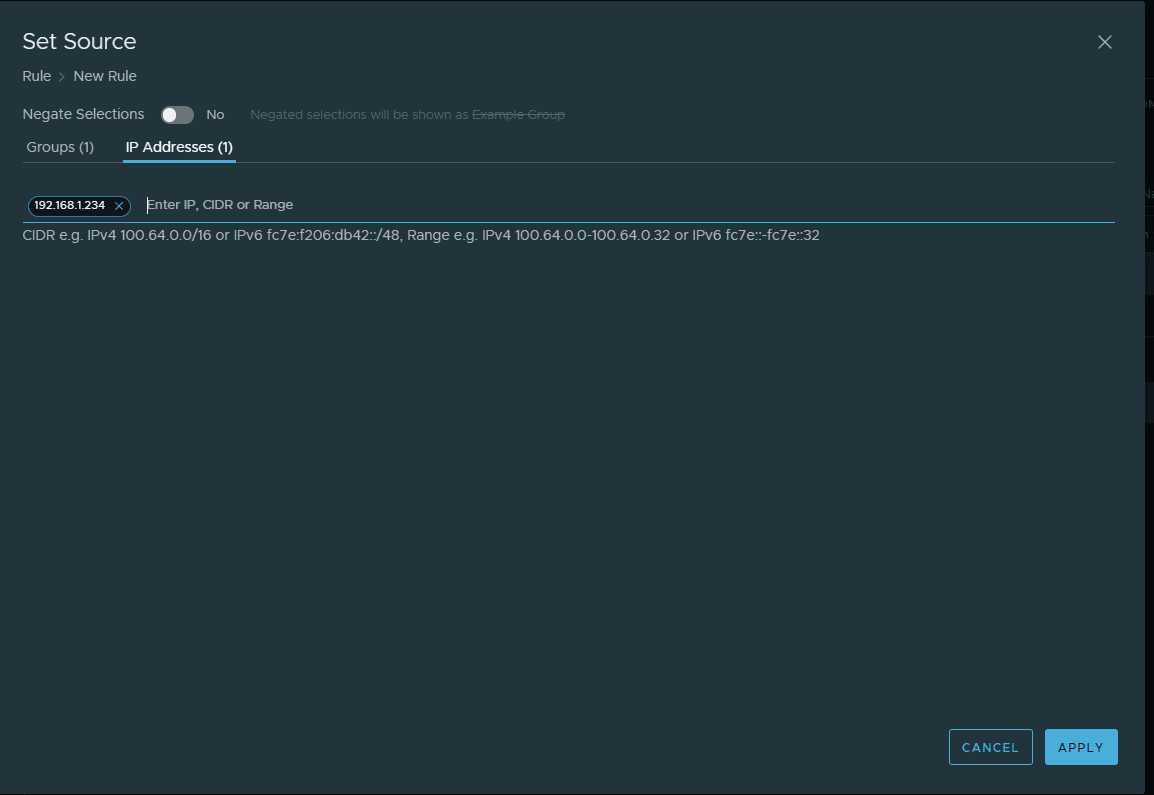Image resolution: width=1154 pixels, height=795 pixels.
Task: Click the Set Source dialog title
Action: [x=80, y=41]
